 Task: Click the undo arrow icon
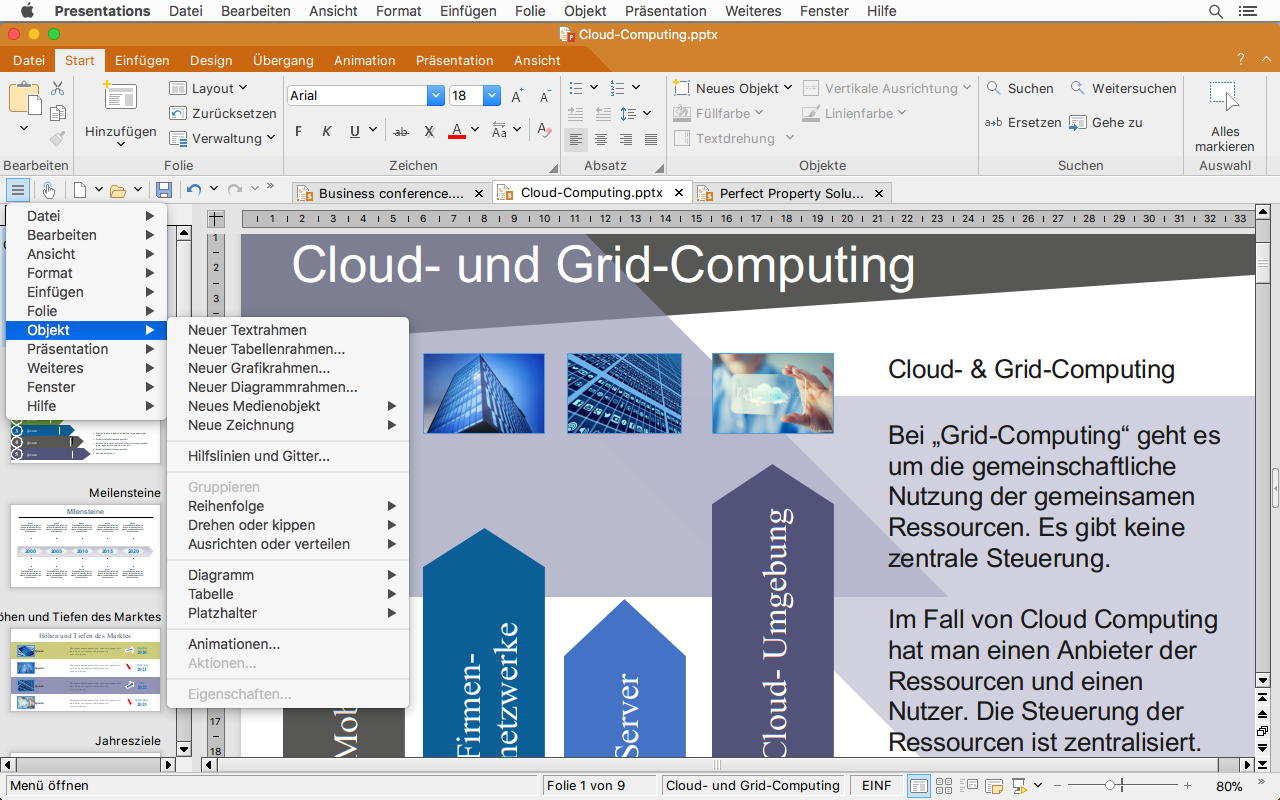(x=194, y=190)
